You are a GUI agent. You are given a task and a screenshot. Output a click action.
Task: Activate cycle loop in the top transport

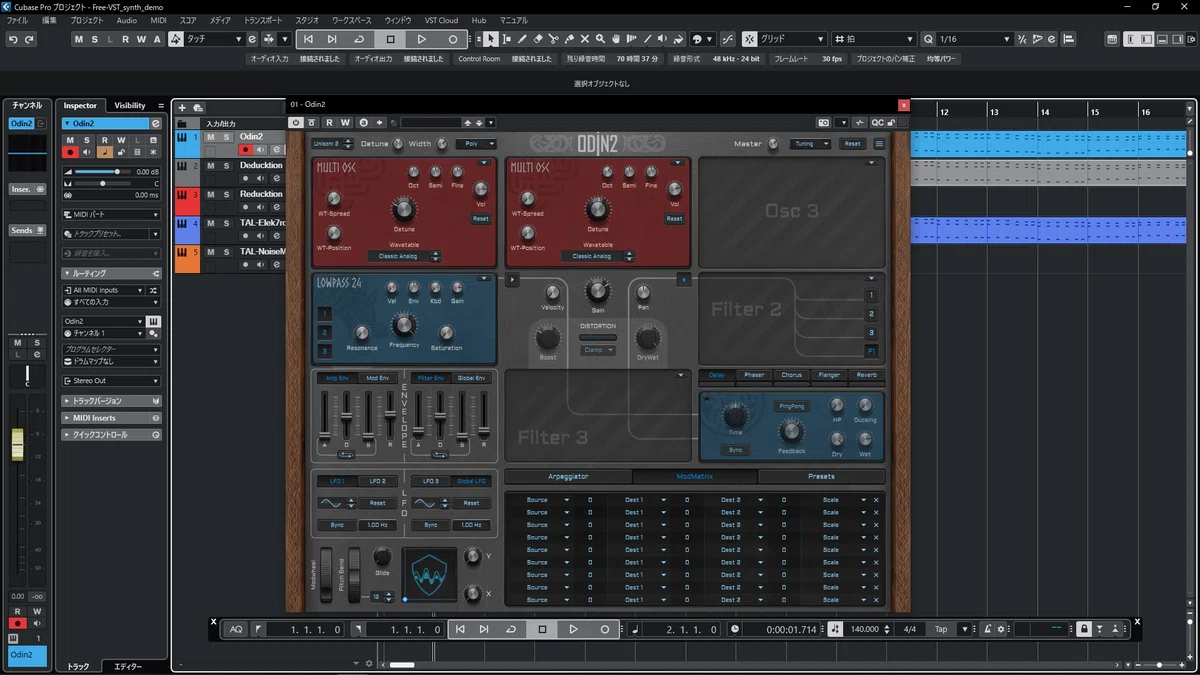[359, 39]
